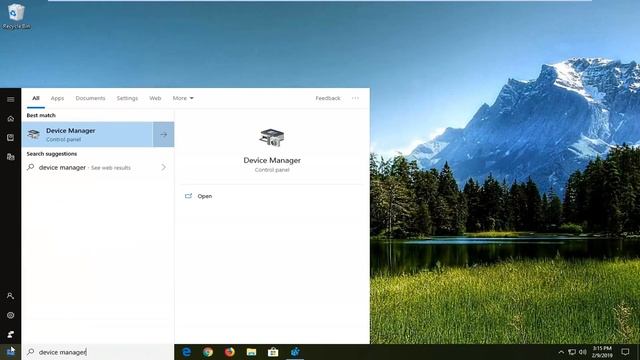The height and width of the screenshot is (360, 640).
Task: Open the user account icon in sidebar
Action: [11, 296]
